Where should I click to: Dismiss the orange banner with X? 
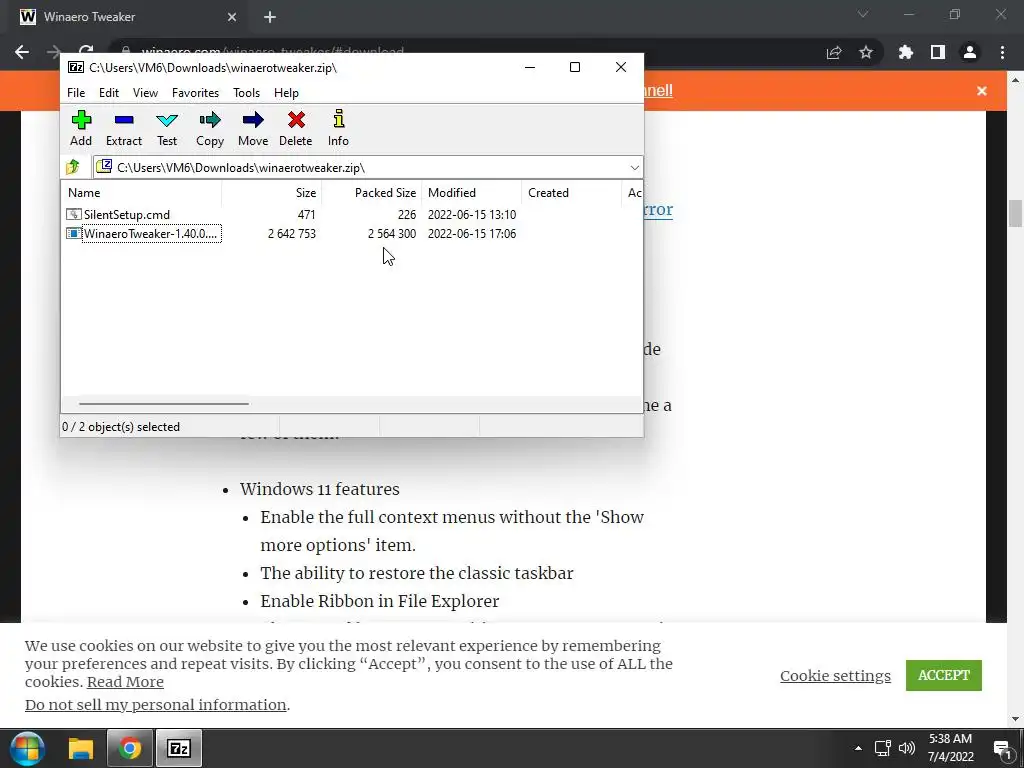tap(982, 91)
